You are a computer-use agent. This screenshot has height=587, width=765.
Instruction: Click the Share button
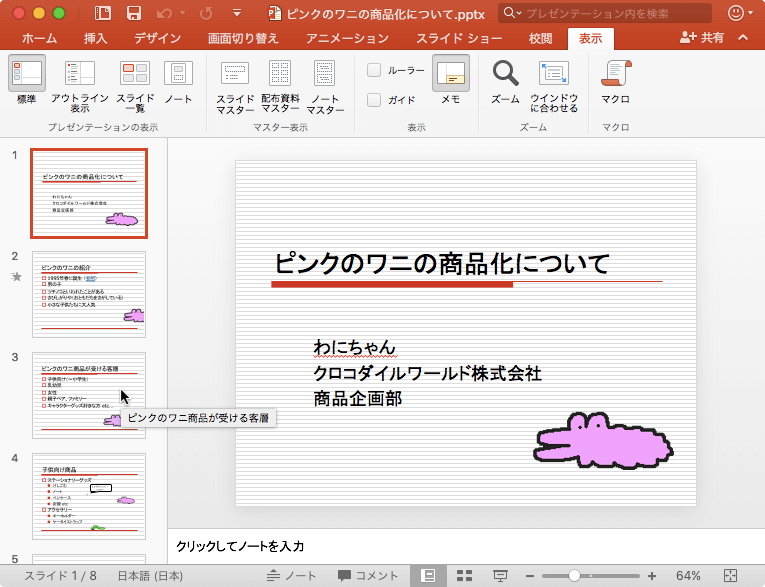point(702,38)
